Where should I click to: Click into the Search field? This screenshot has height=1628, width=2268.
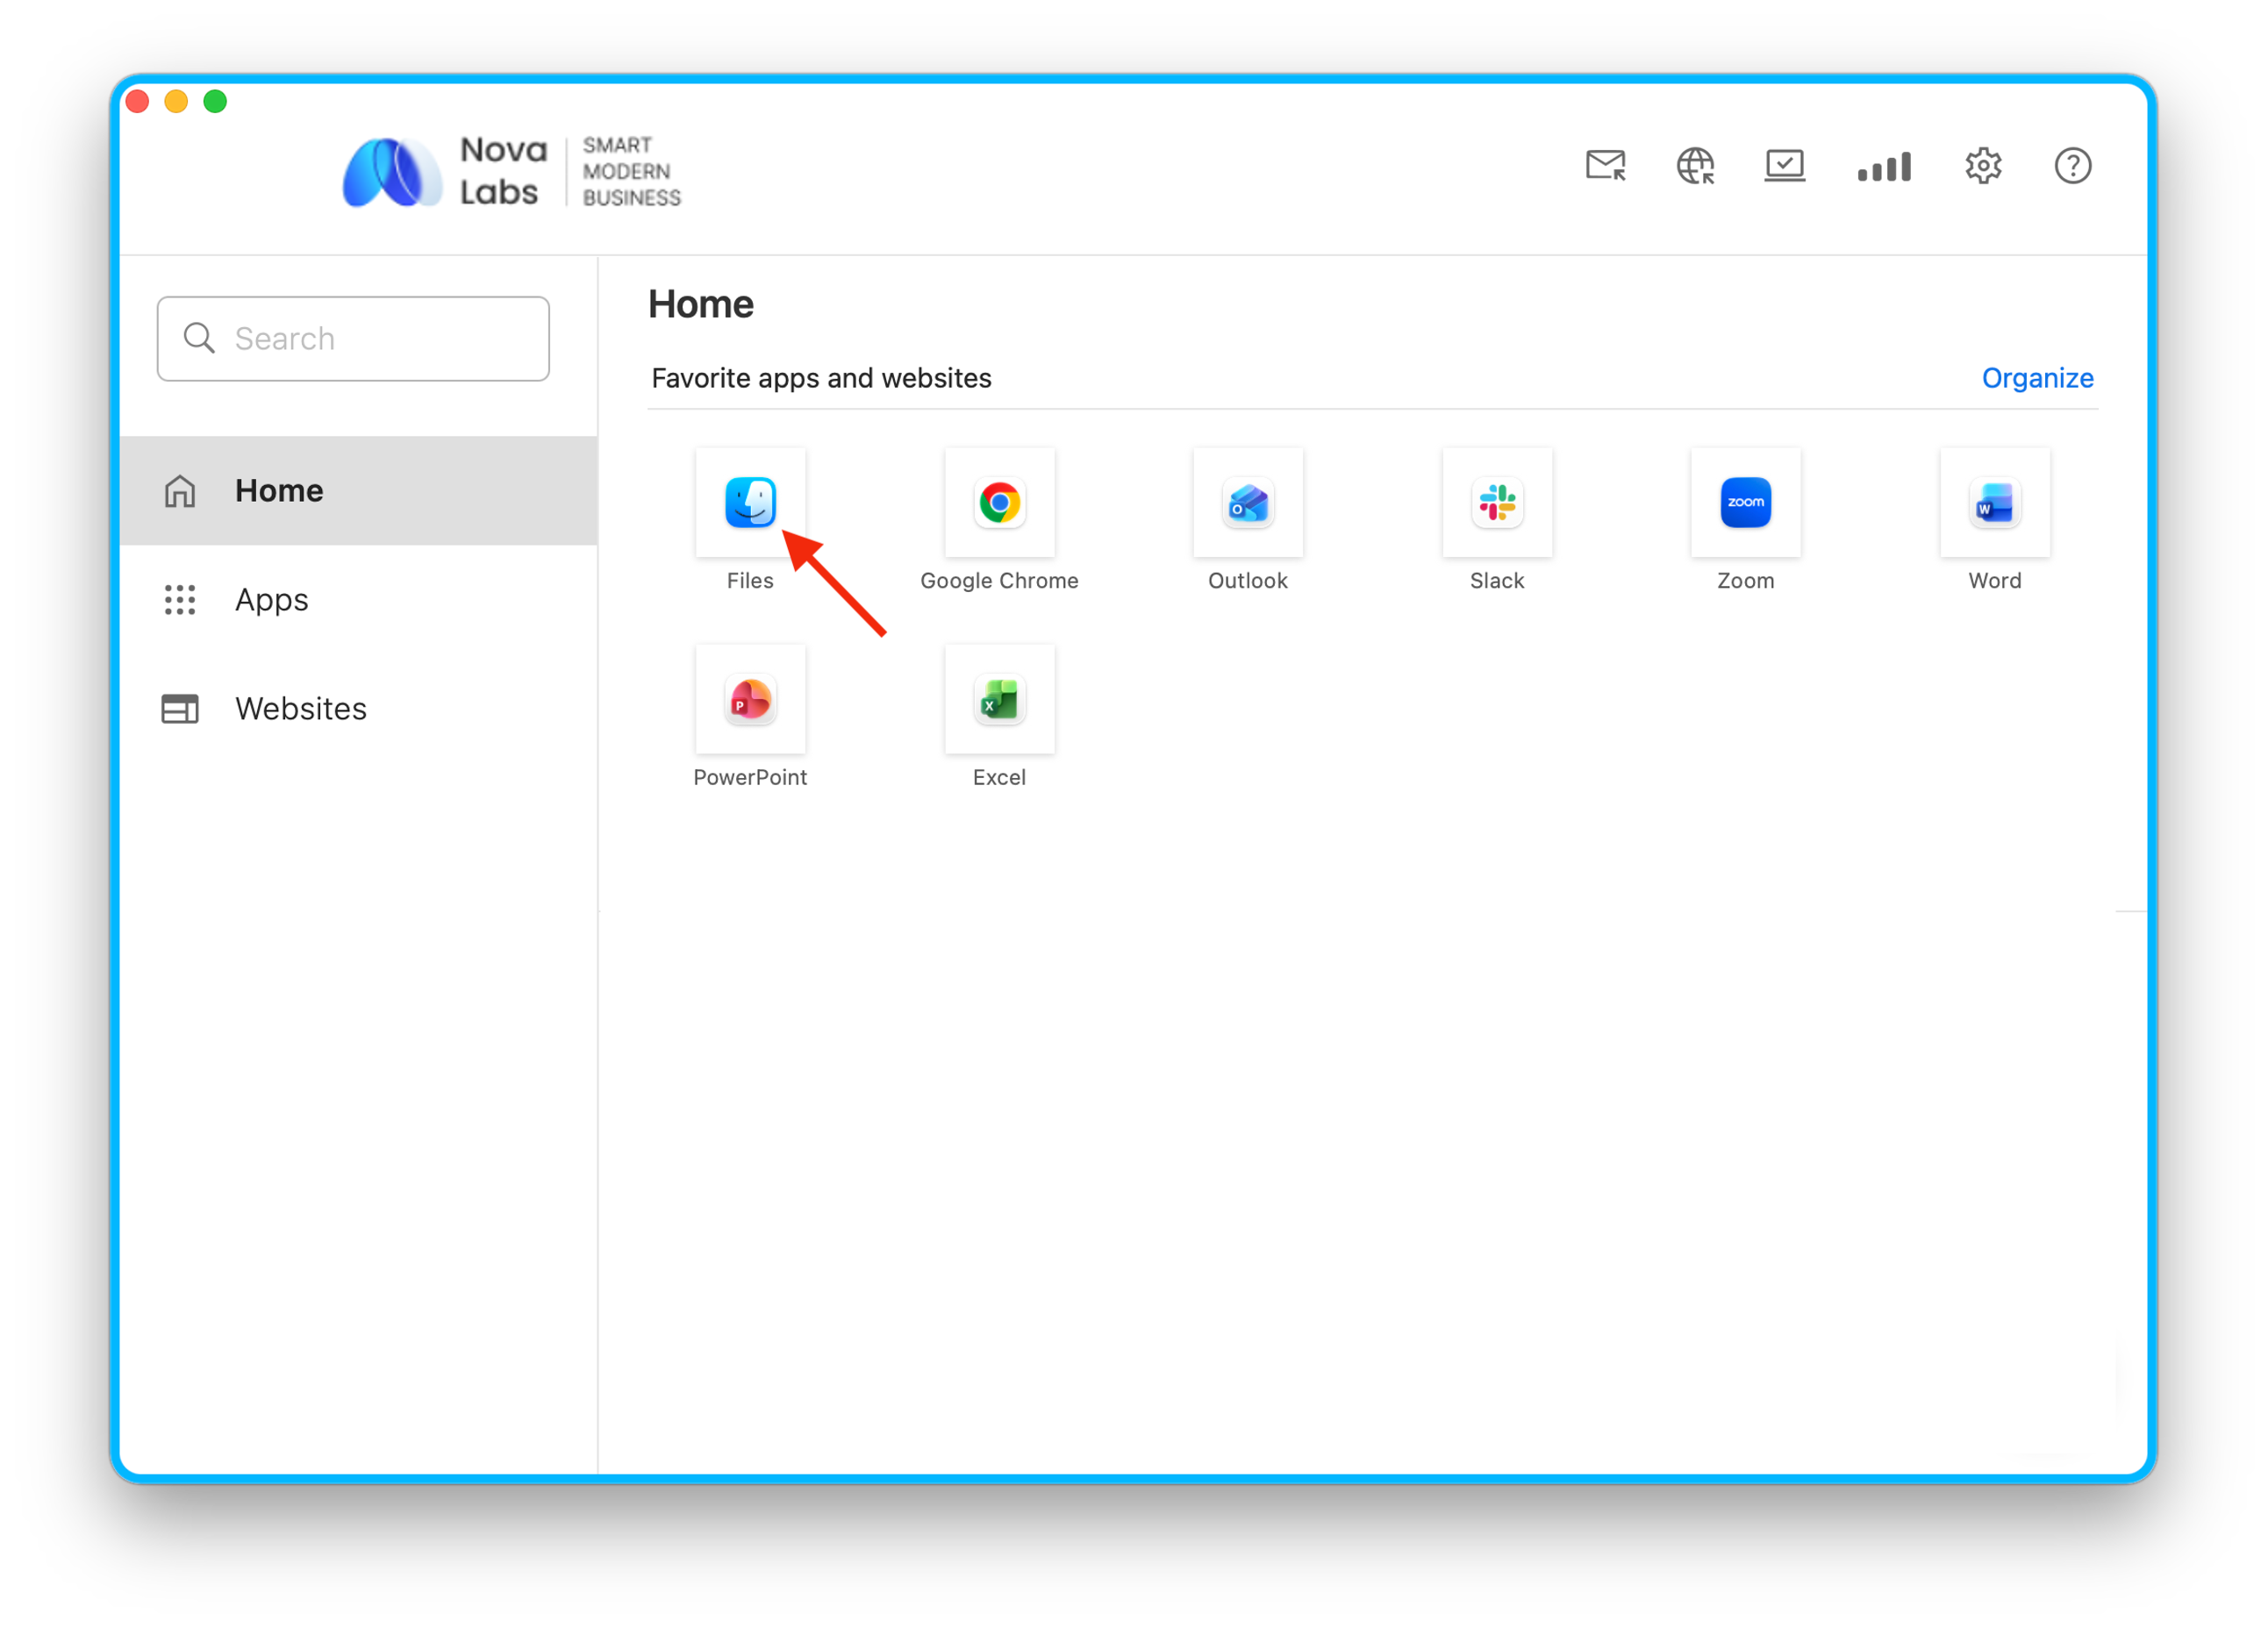point(353,338)
